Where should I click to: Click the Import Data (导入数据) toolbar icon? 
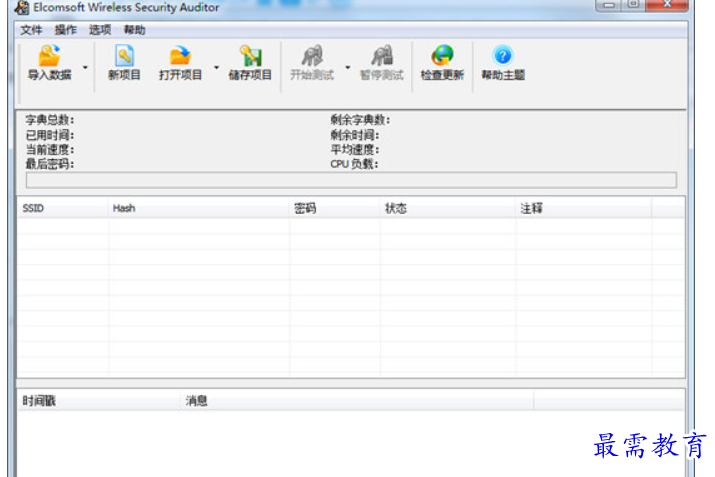49,56
